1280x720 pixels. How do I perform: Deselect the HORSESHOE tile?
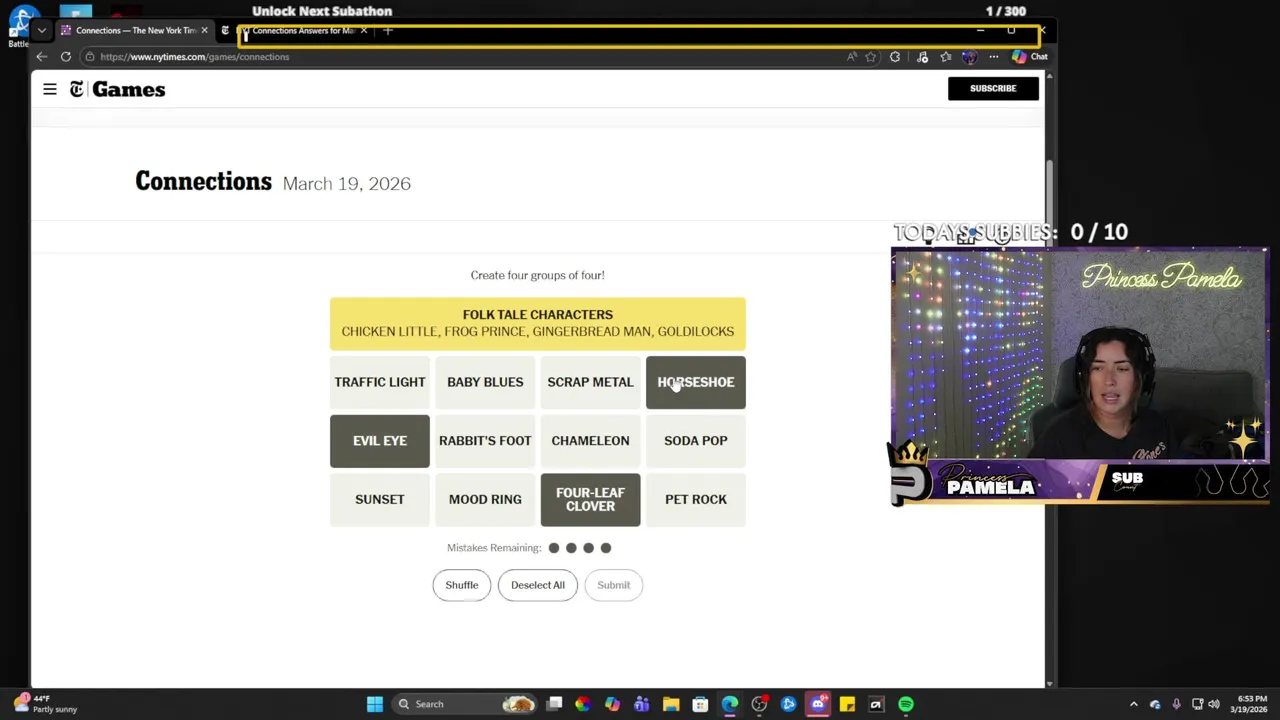click(x=696, y=382)
